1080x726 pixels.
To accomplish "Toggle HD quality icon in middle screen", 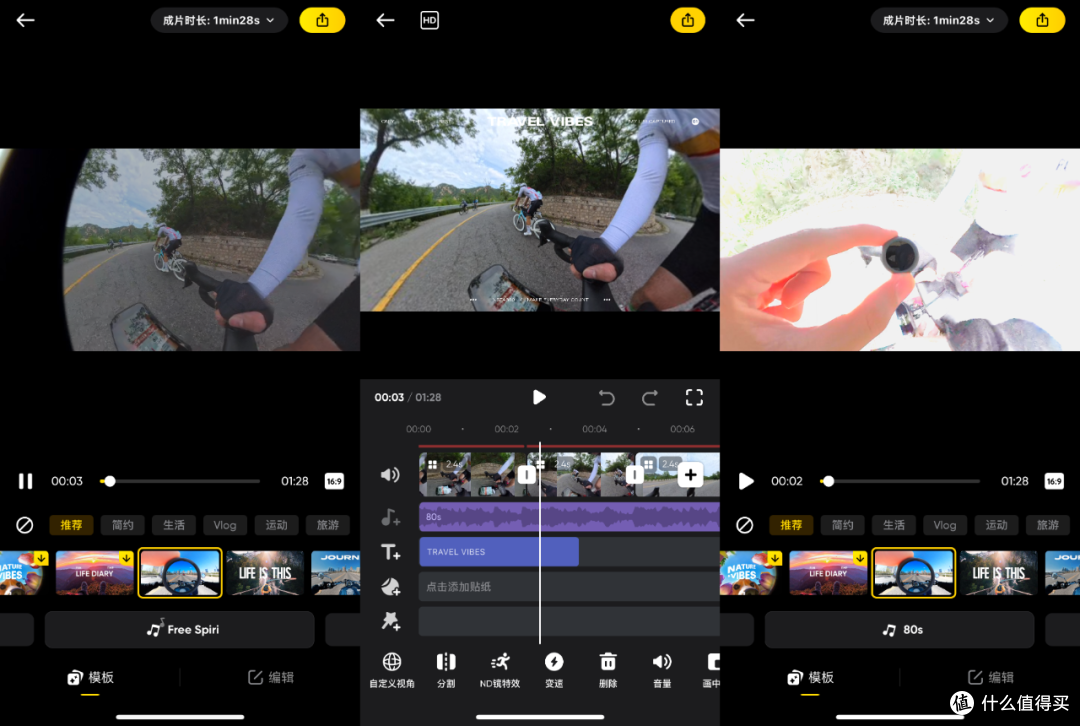I will click(x=429, y=21).
